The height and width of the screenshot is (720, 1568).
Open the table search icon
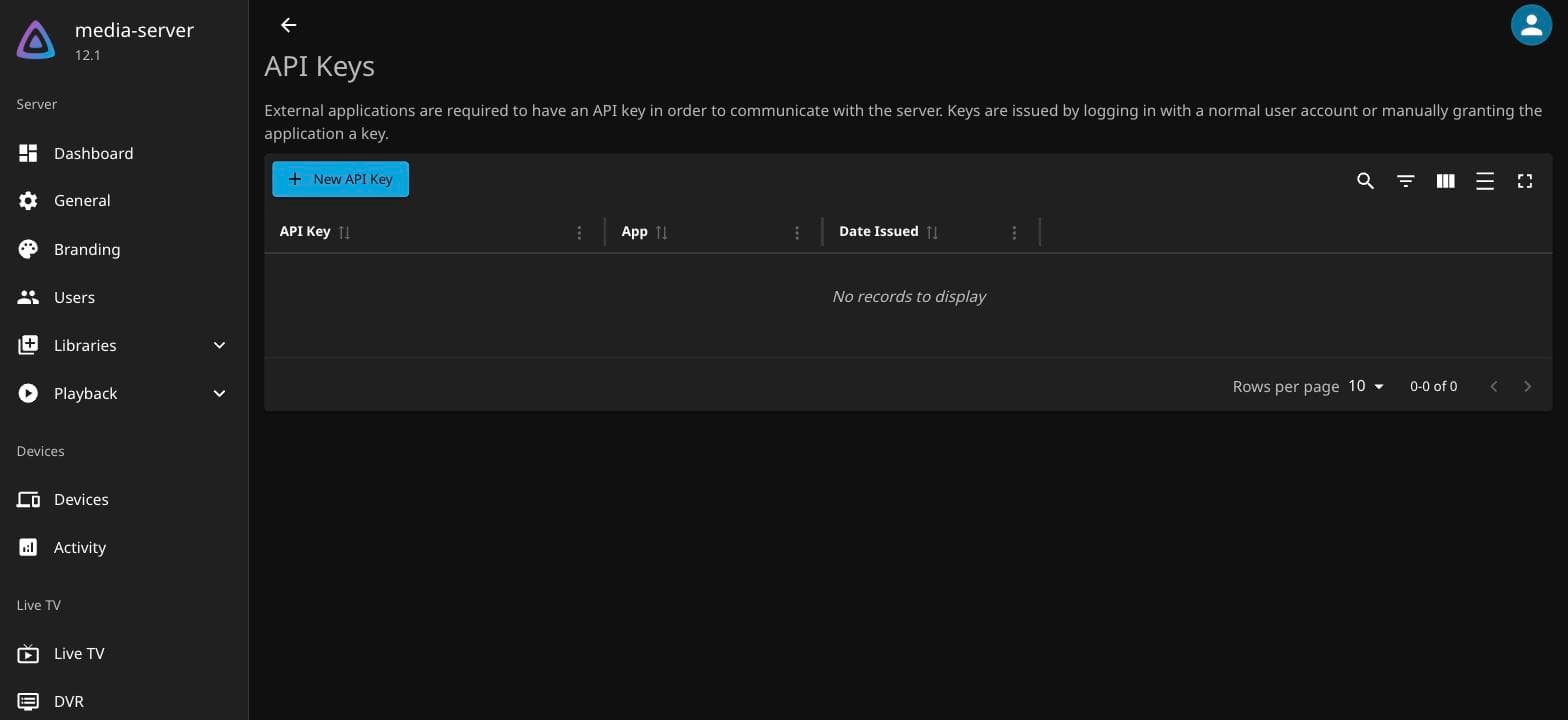[x=1365, y=181]
